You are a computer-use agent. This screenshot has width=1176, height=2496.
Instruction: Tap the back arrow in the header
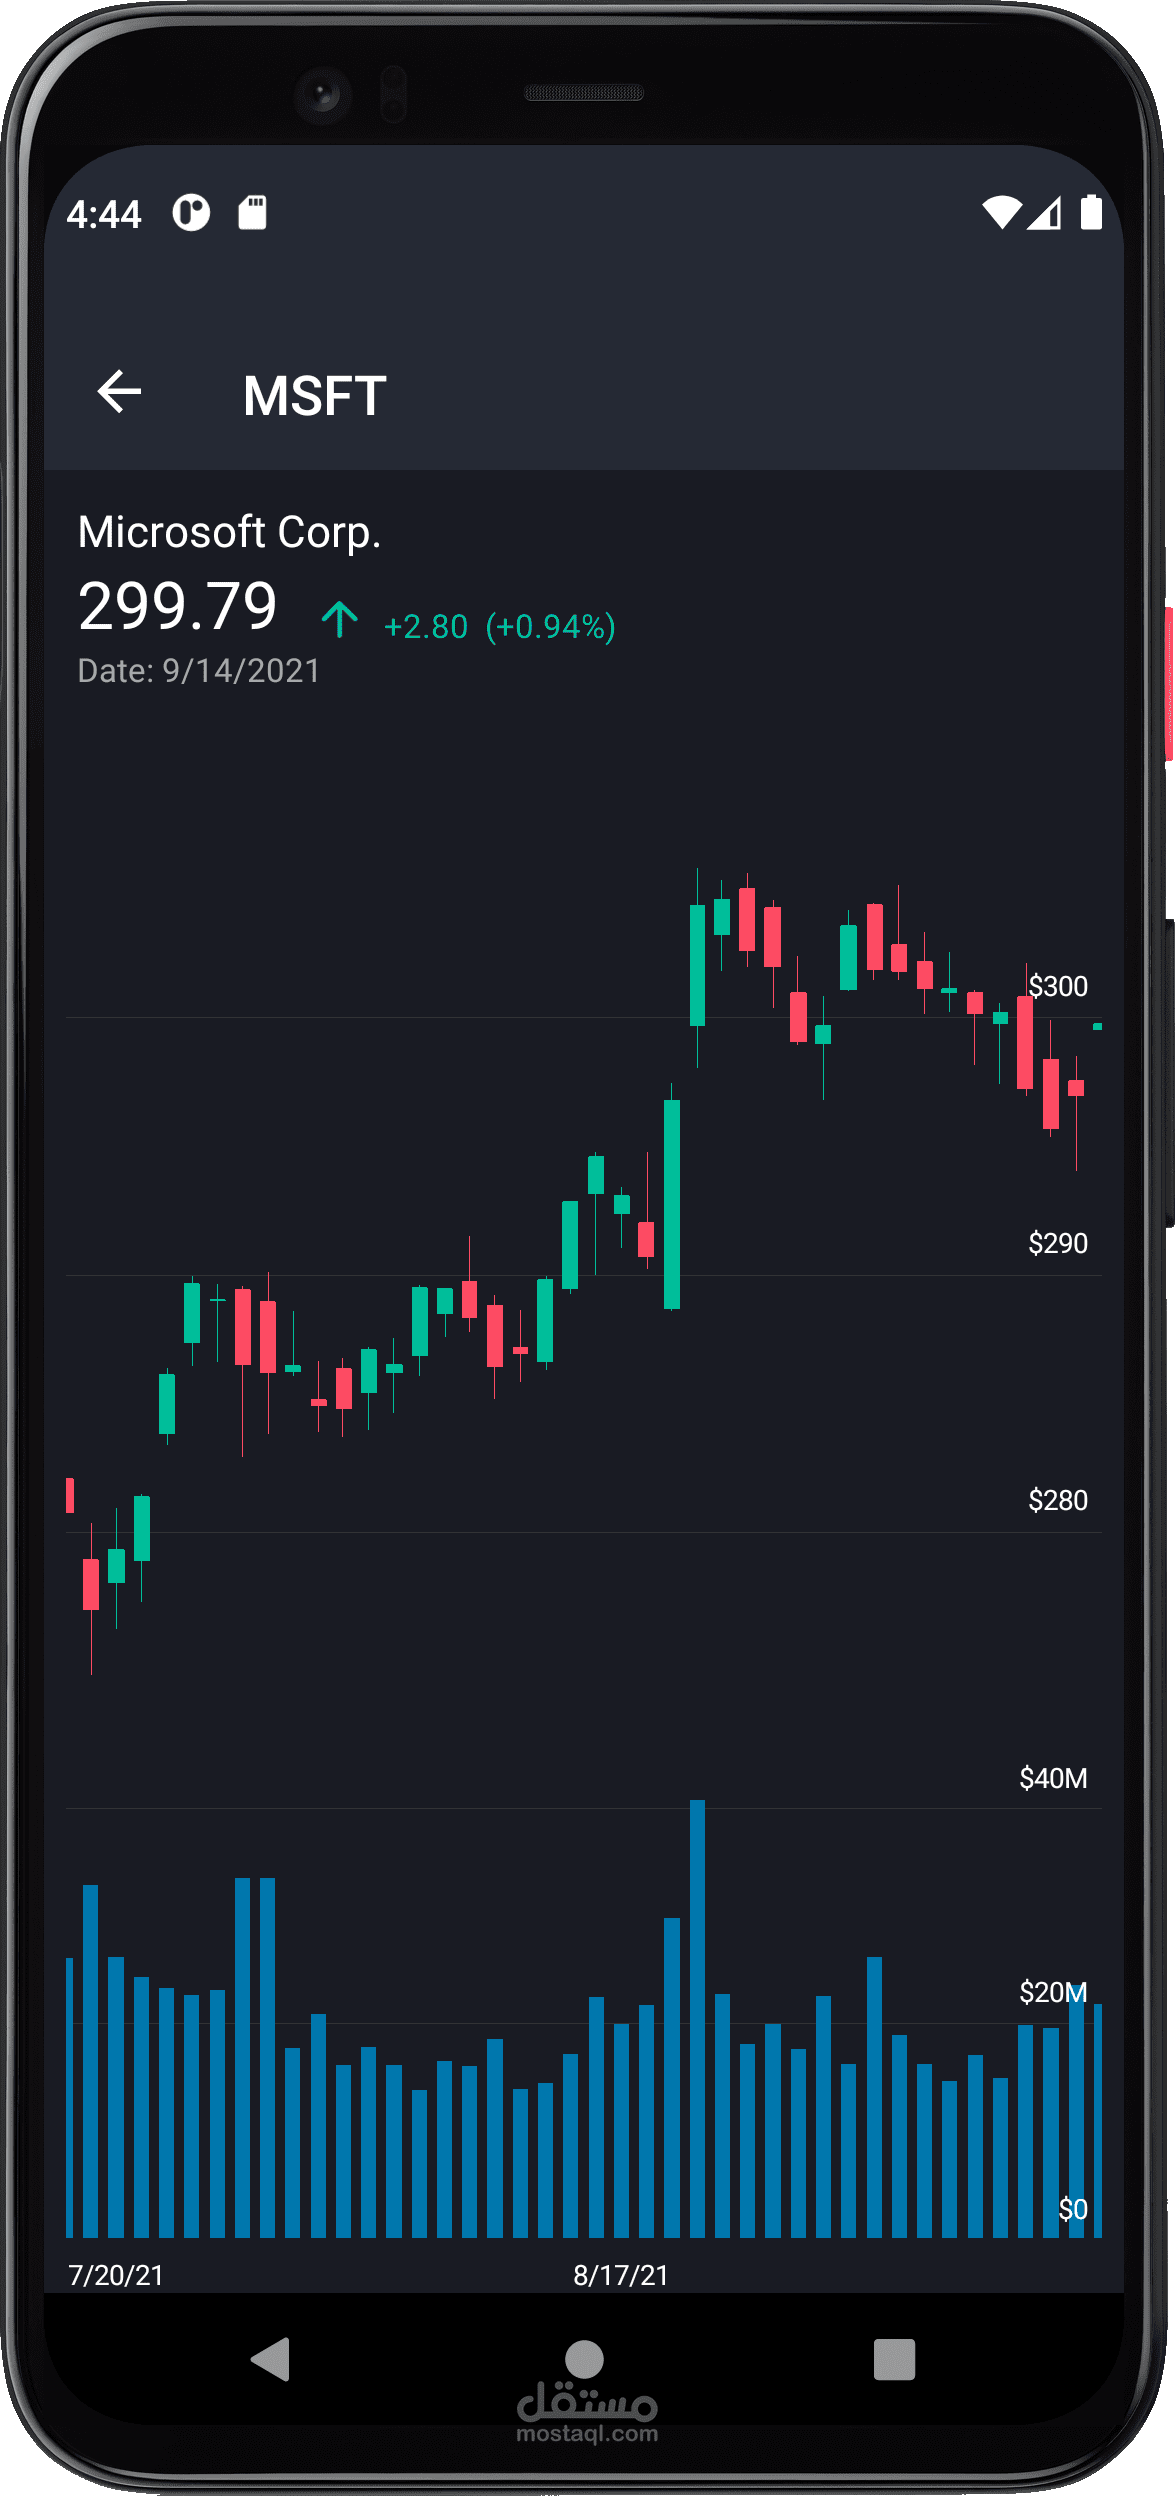(x=119, y=391)
